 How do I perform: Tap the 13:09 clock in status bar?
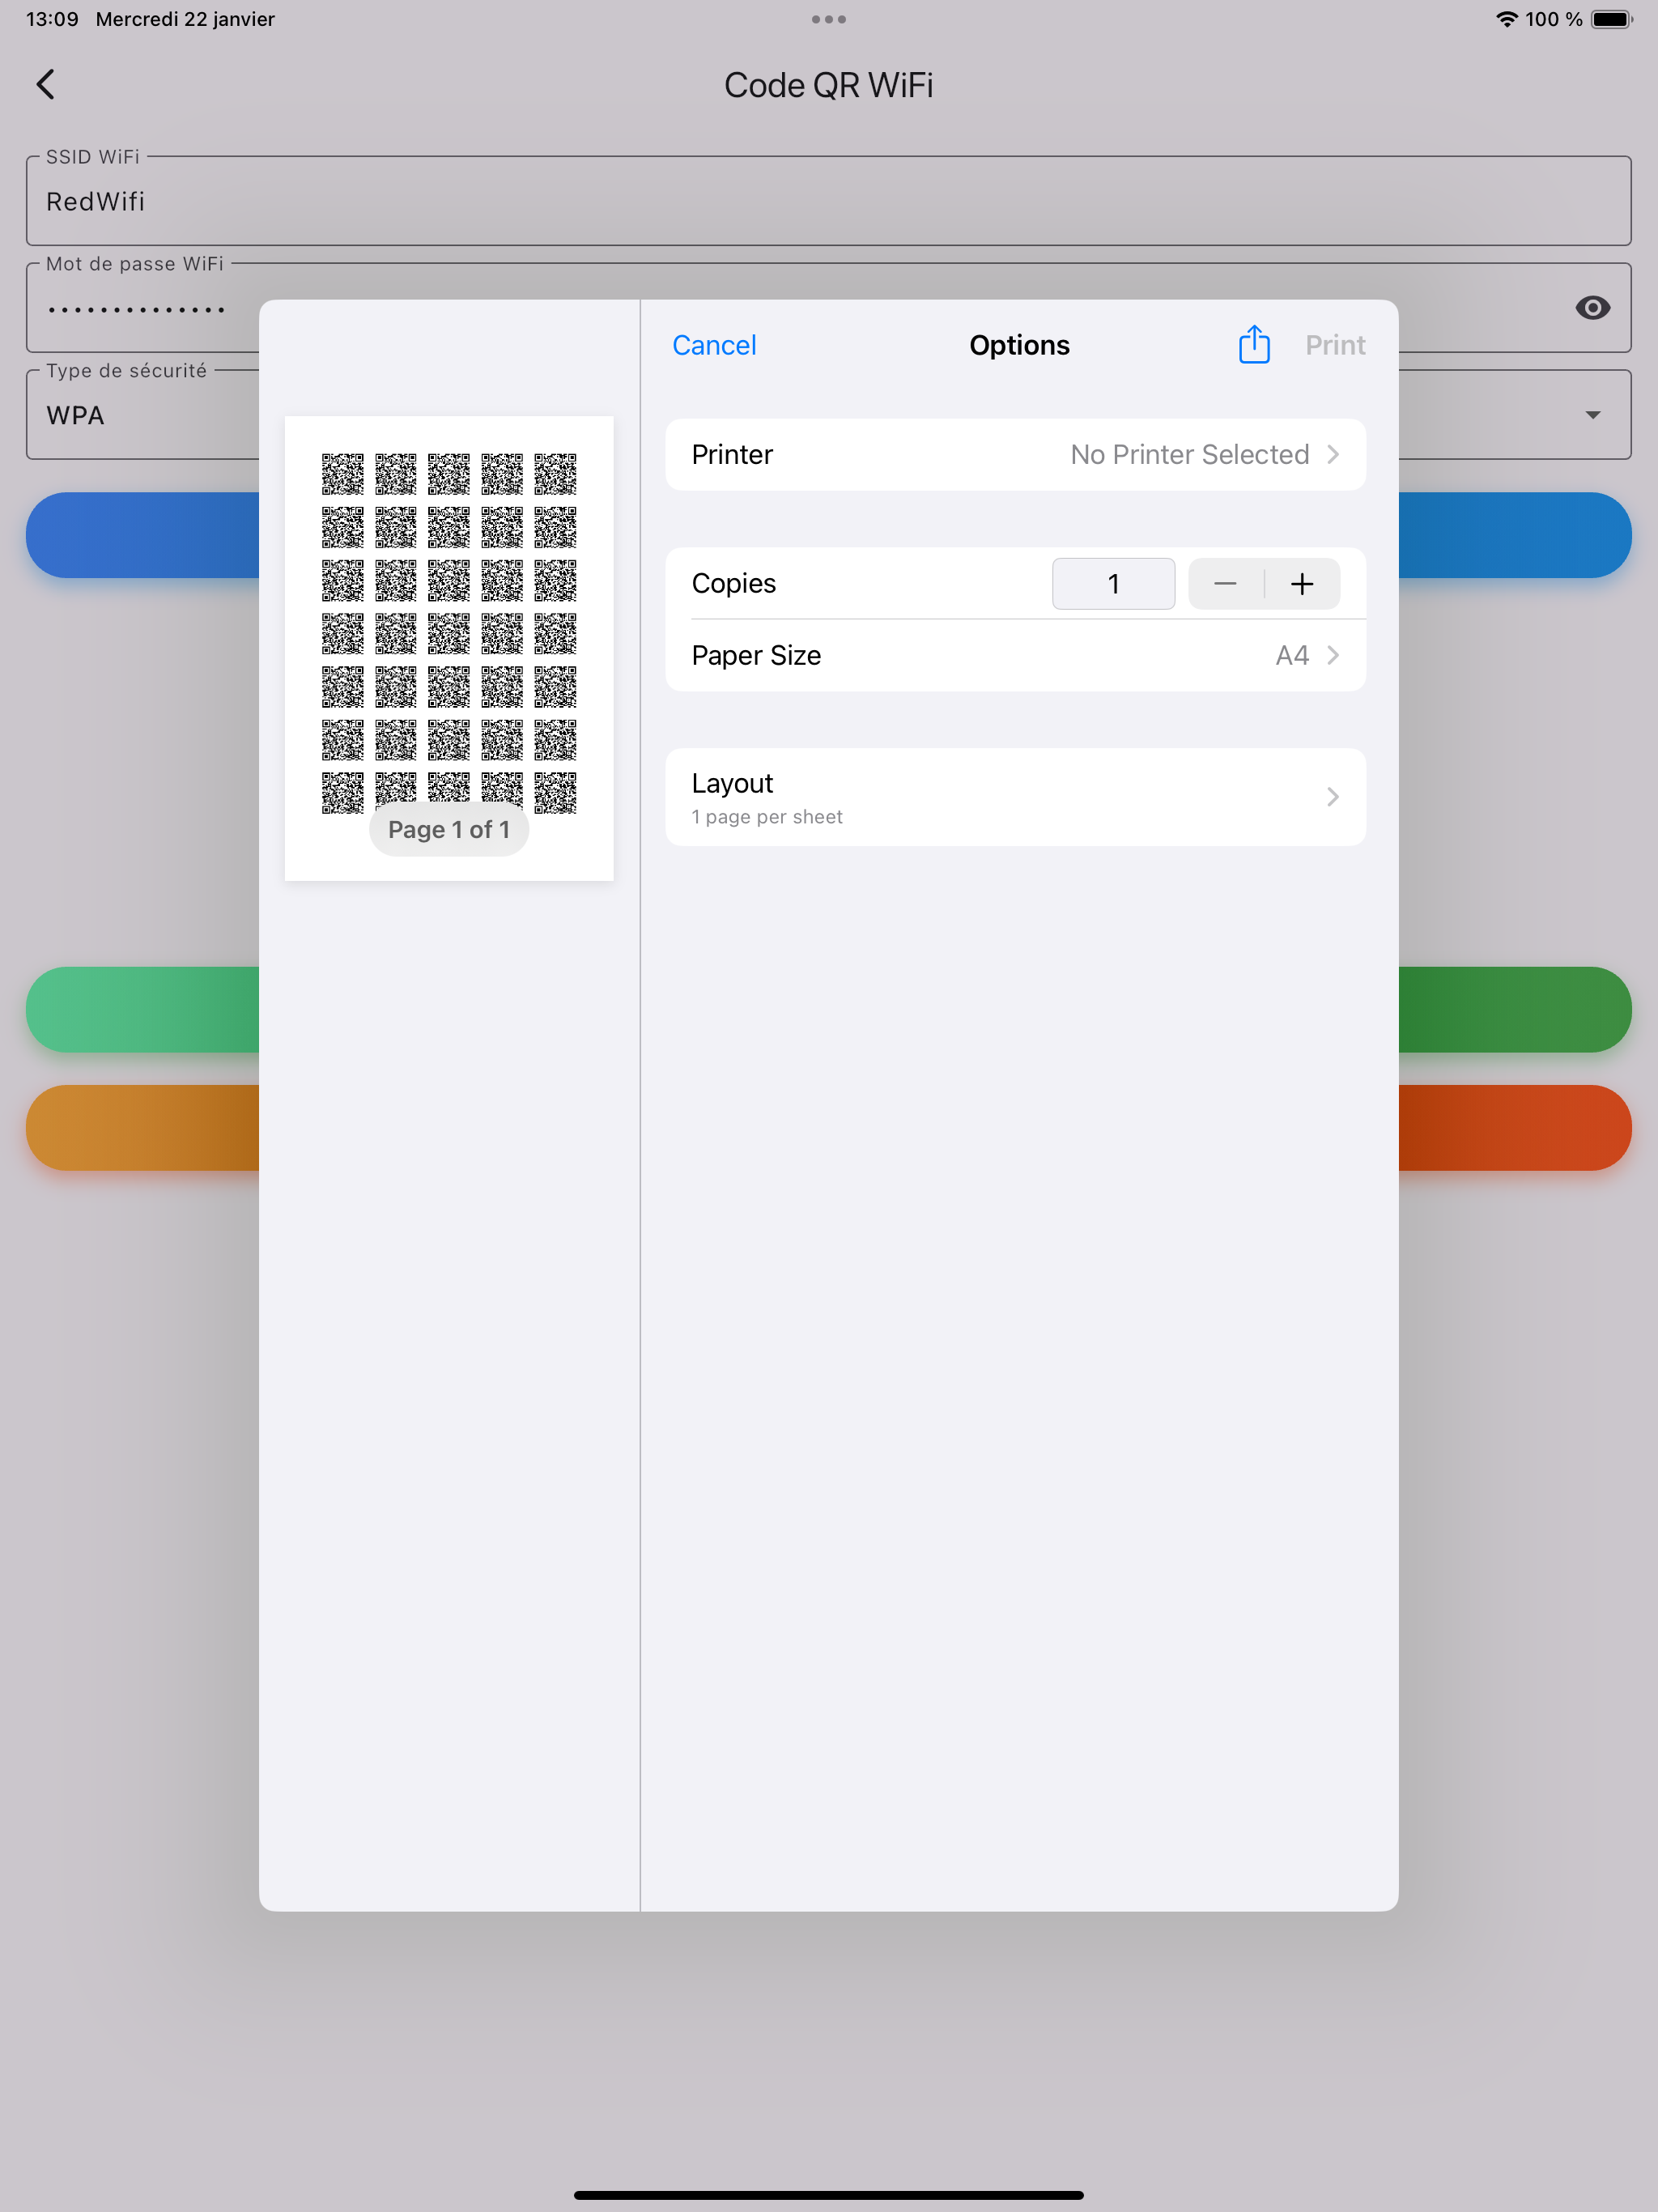[x=52, y=19]
